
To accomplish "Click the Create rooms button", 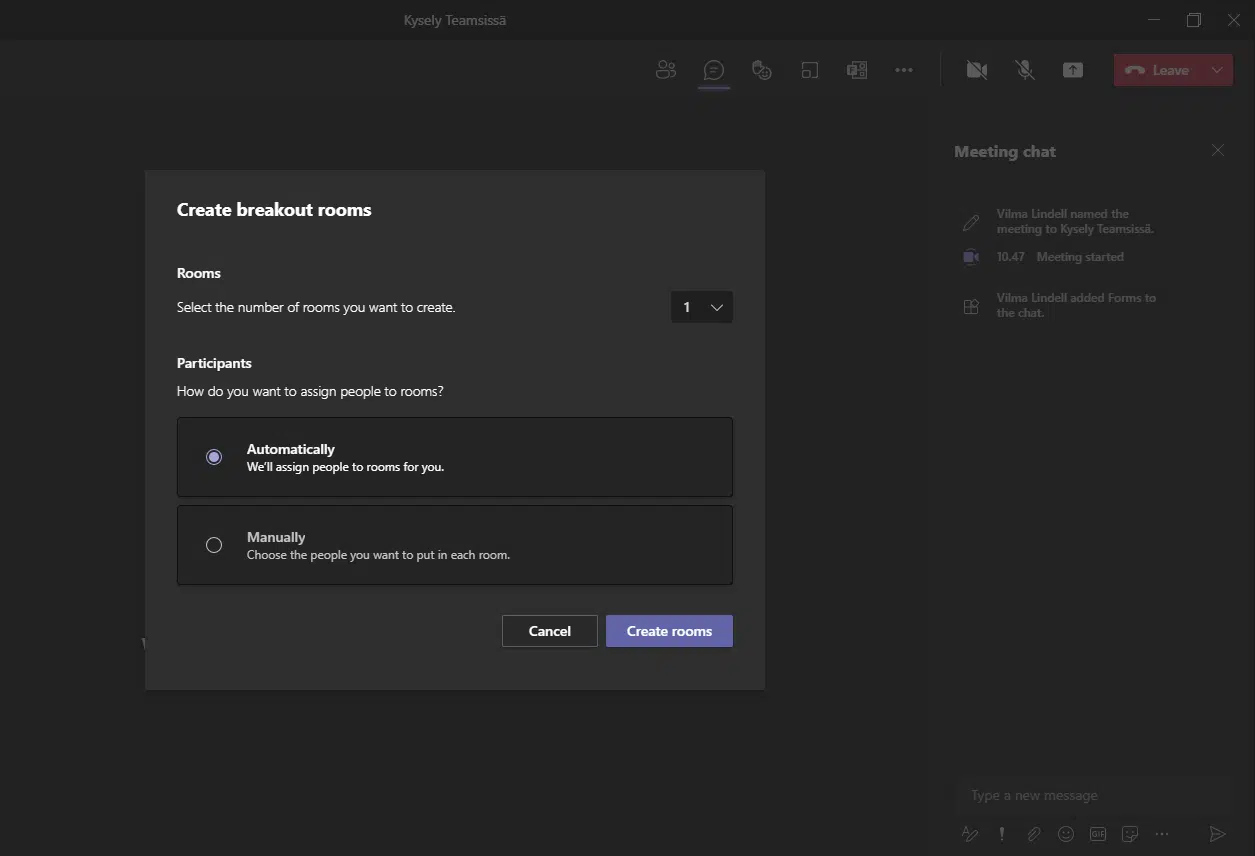I will (x=669, y=631).
